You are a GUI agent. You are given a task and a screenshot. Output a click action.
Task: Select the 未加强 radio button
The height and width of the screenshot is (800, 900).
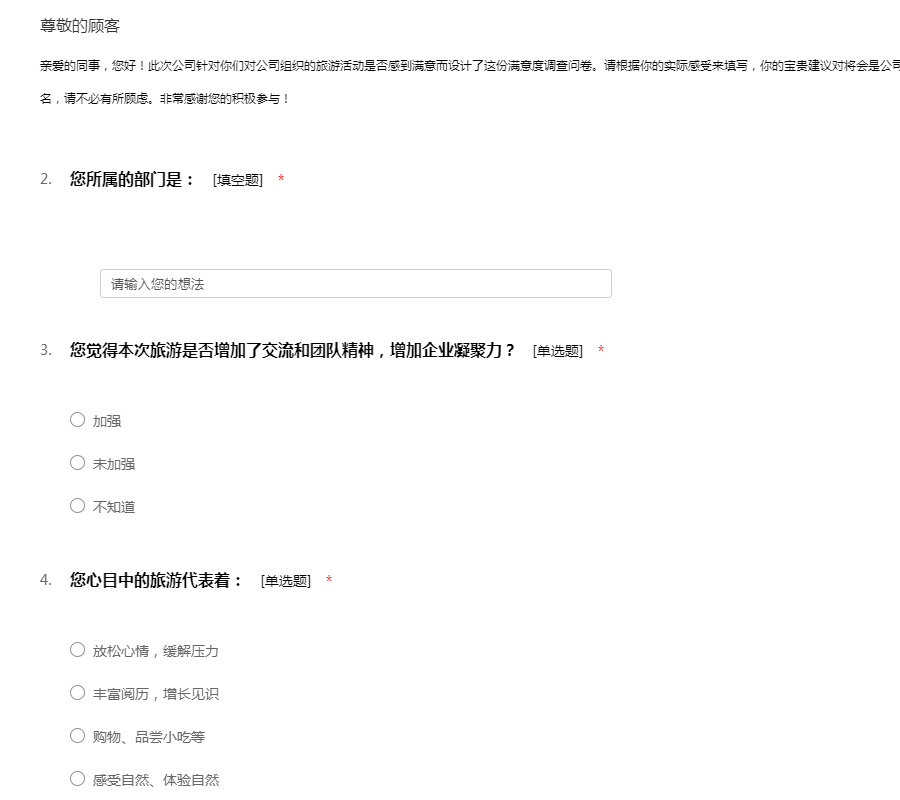click(77, 463)
